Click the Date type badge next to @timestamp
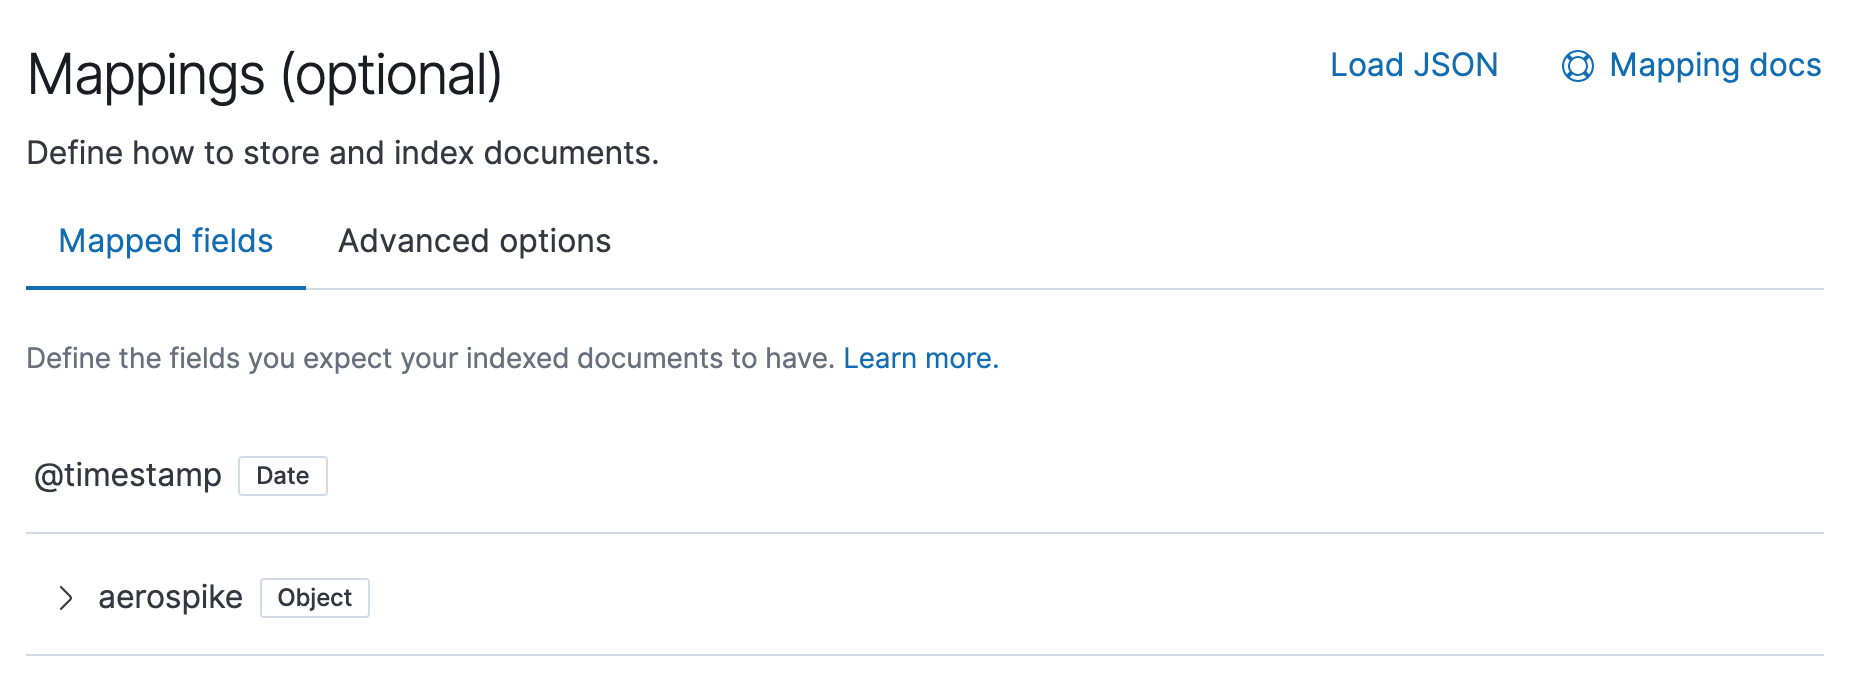The image size is (1862, 686). (283, 476)
